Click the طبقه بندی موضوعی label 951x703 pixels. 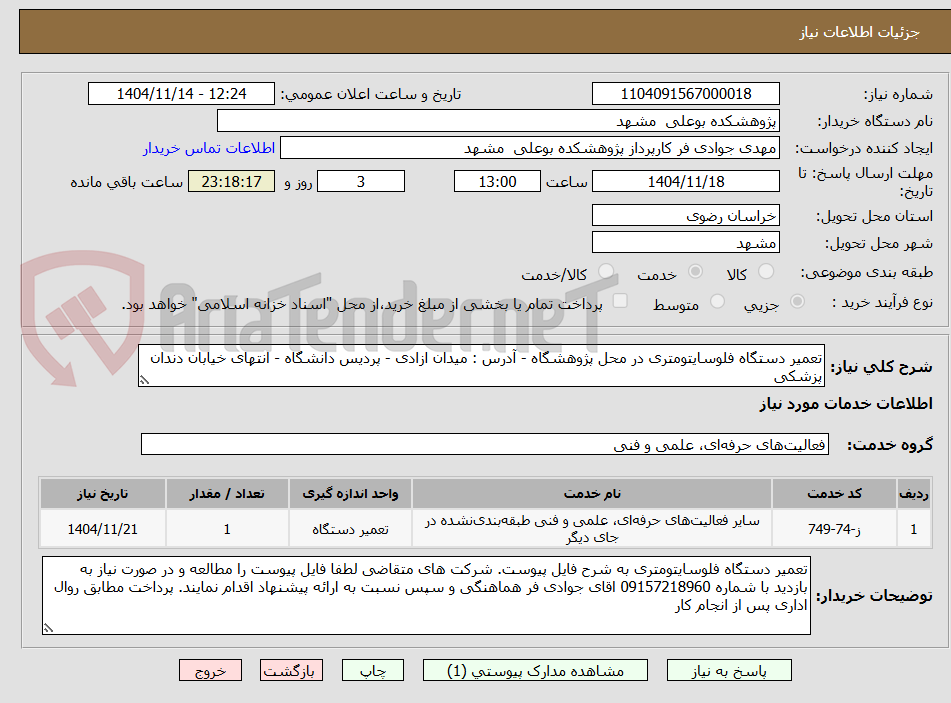click(x=867, y=272)
